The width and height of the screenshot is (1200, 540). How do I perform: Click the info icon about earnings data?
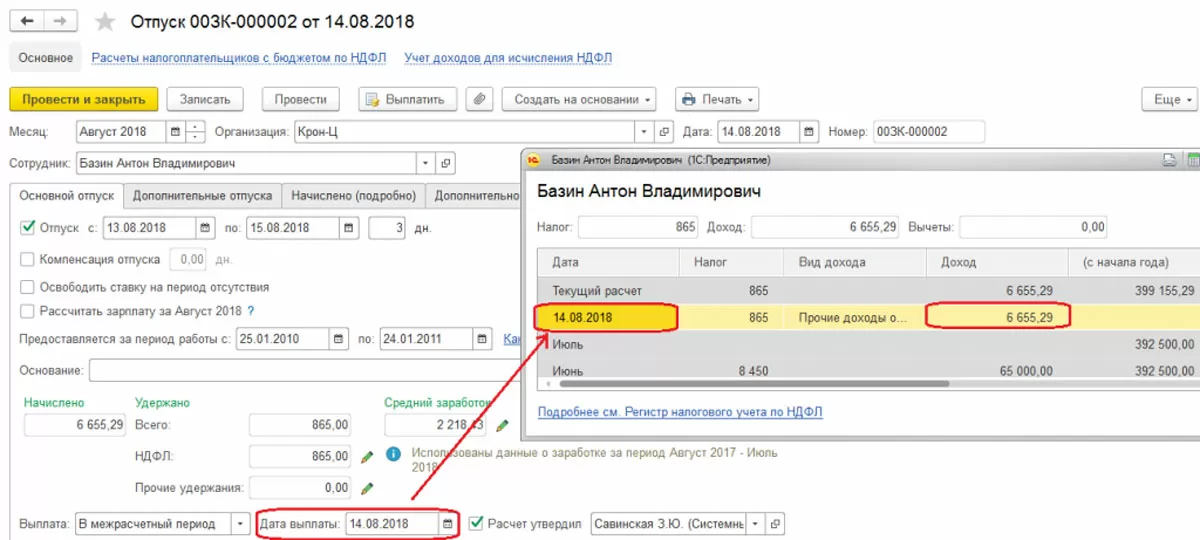(394, 453)
